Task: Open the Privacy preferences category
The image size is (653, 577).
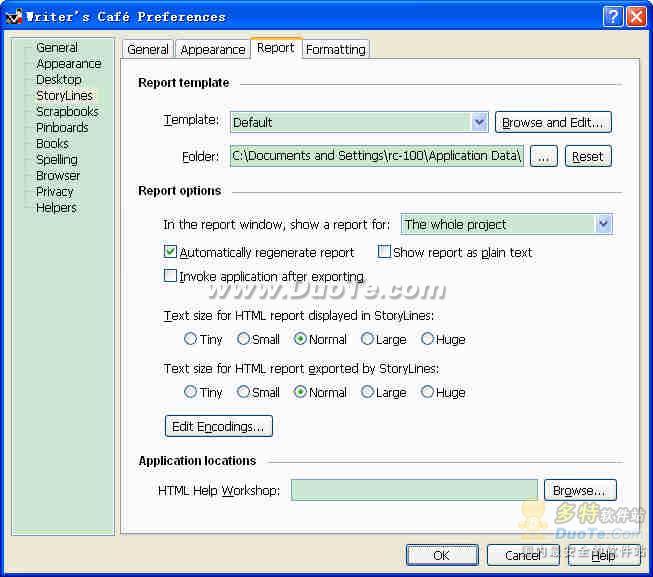Action: tap(55, 192)
